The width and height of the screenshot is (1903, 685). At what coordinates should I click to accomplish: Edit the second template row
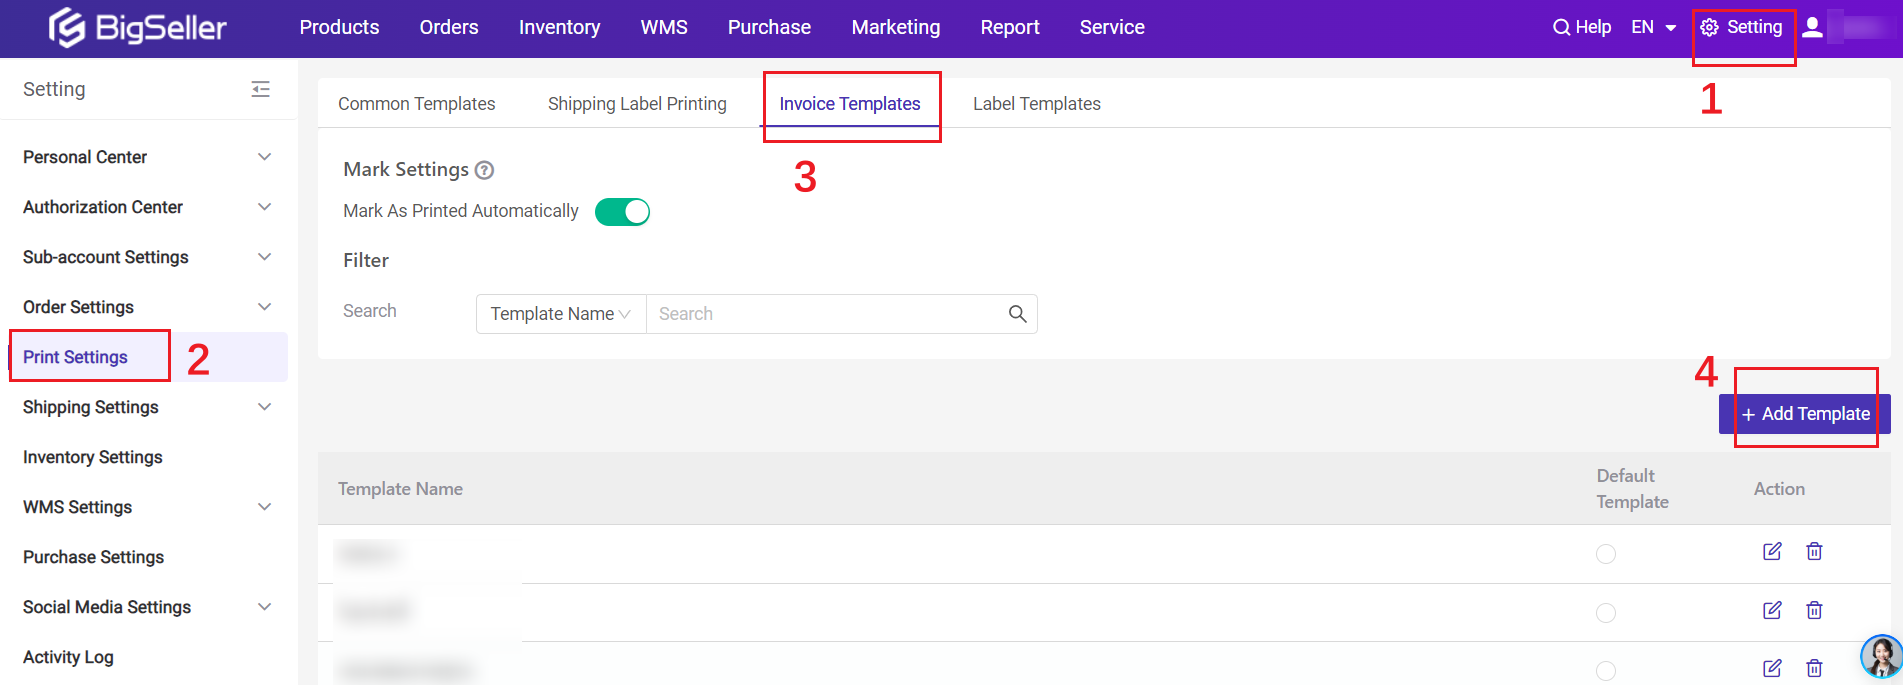1772,610
